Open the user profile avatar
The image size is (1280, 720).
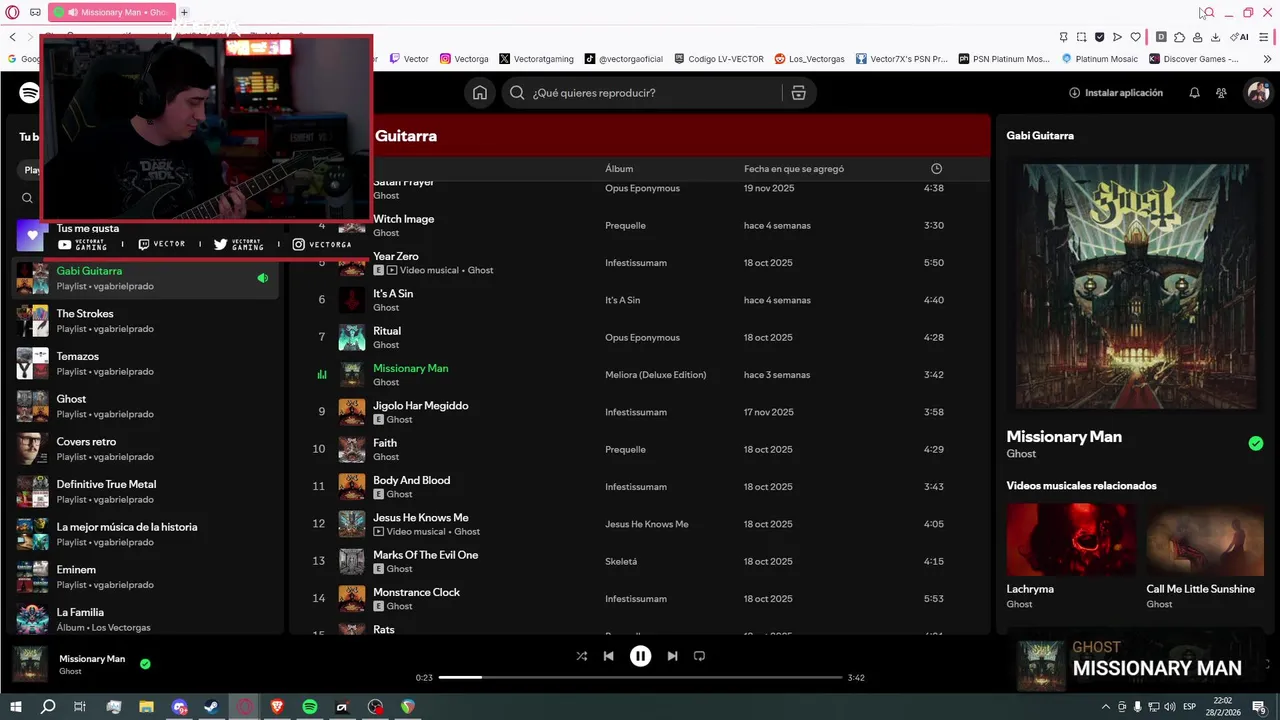1257,93
